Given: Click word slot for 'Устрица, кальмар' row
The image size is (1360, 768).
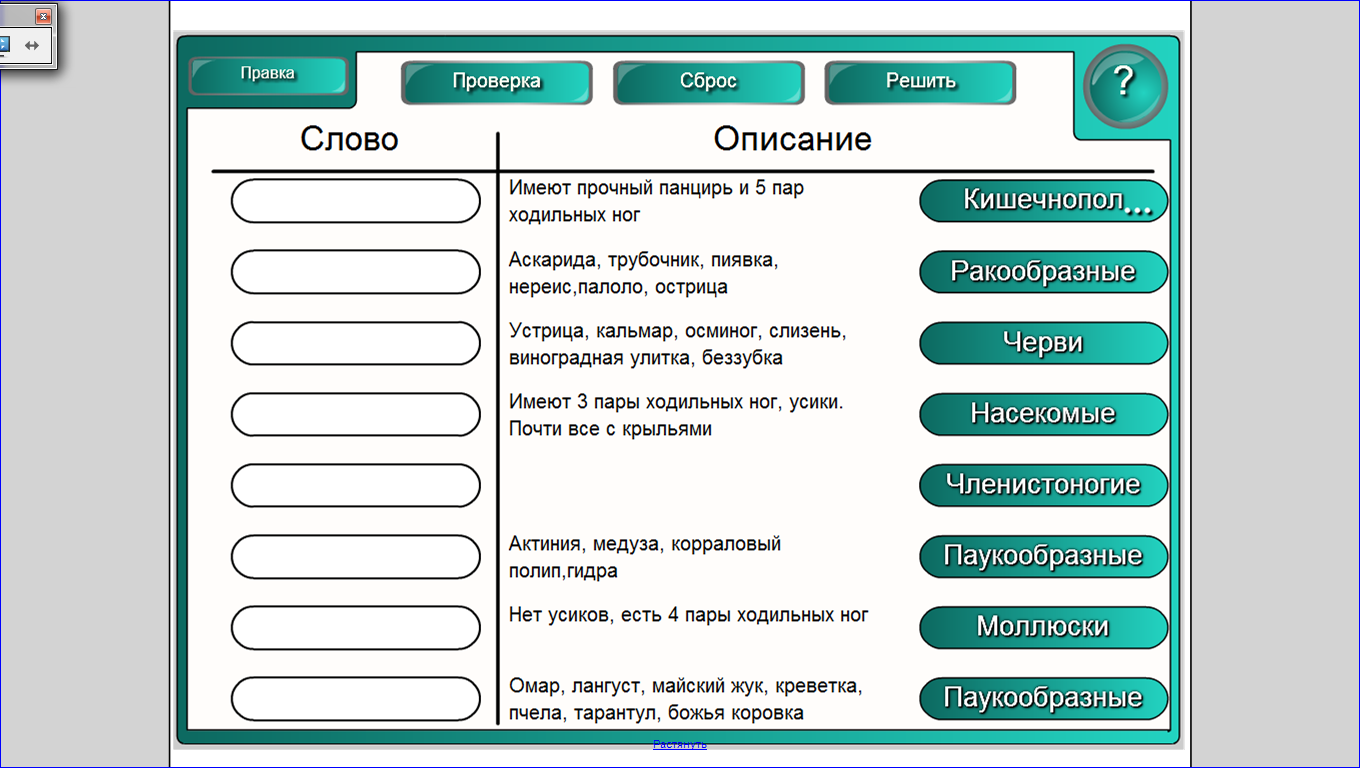Looking at the screenshot, I should (x=356, y=343).
